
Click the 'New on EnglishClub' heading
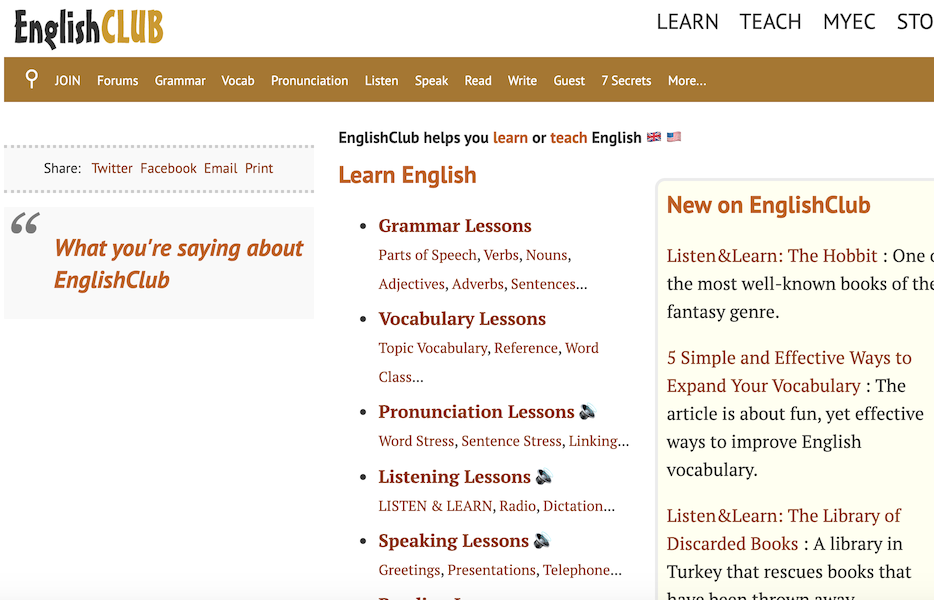pos(768,205)
